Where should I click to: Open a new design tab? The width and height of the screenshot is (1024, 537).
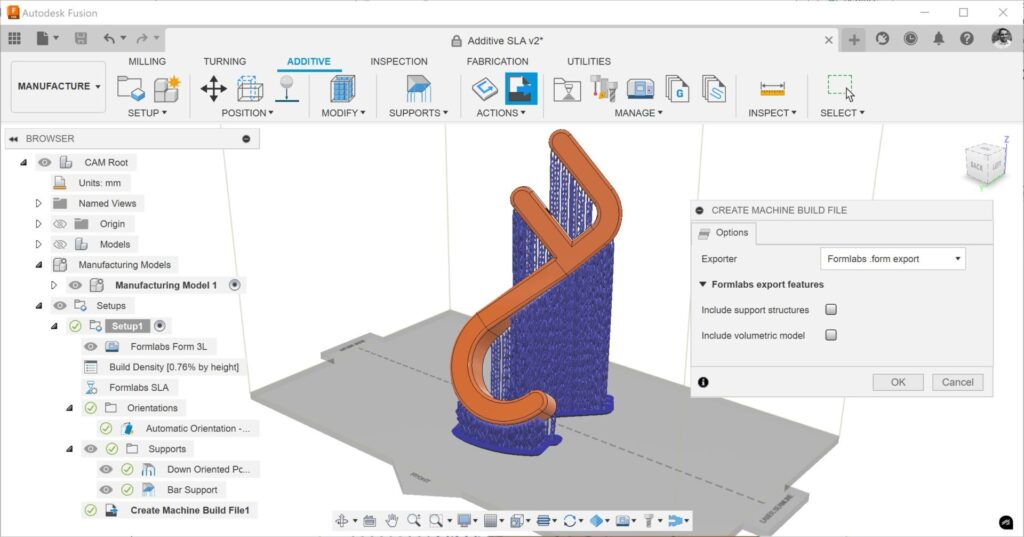(x=854, y=40)
